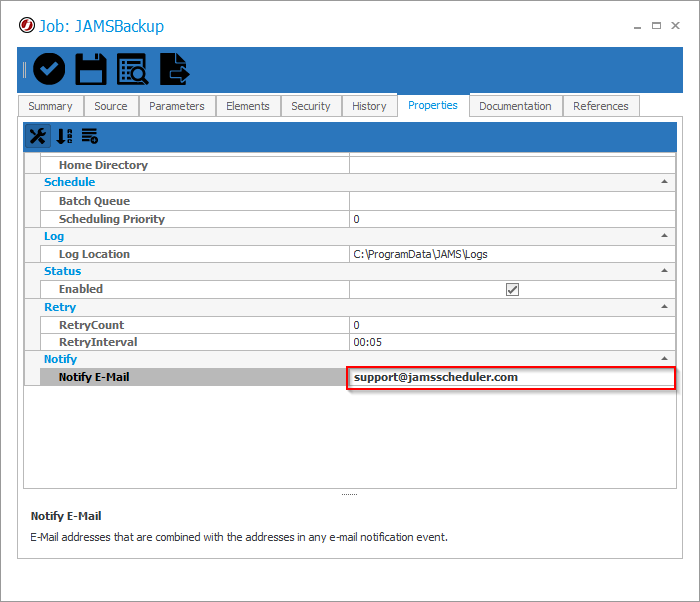Screen dimensions: 700x602
Task: Minimize the Job JAMSBackup window
Action: tap(637, 26)
